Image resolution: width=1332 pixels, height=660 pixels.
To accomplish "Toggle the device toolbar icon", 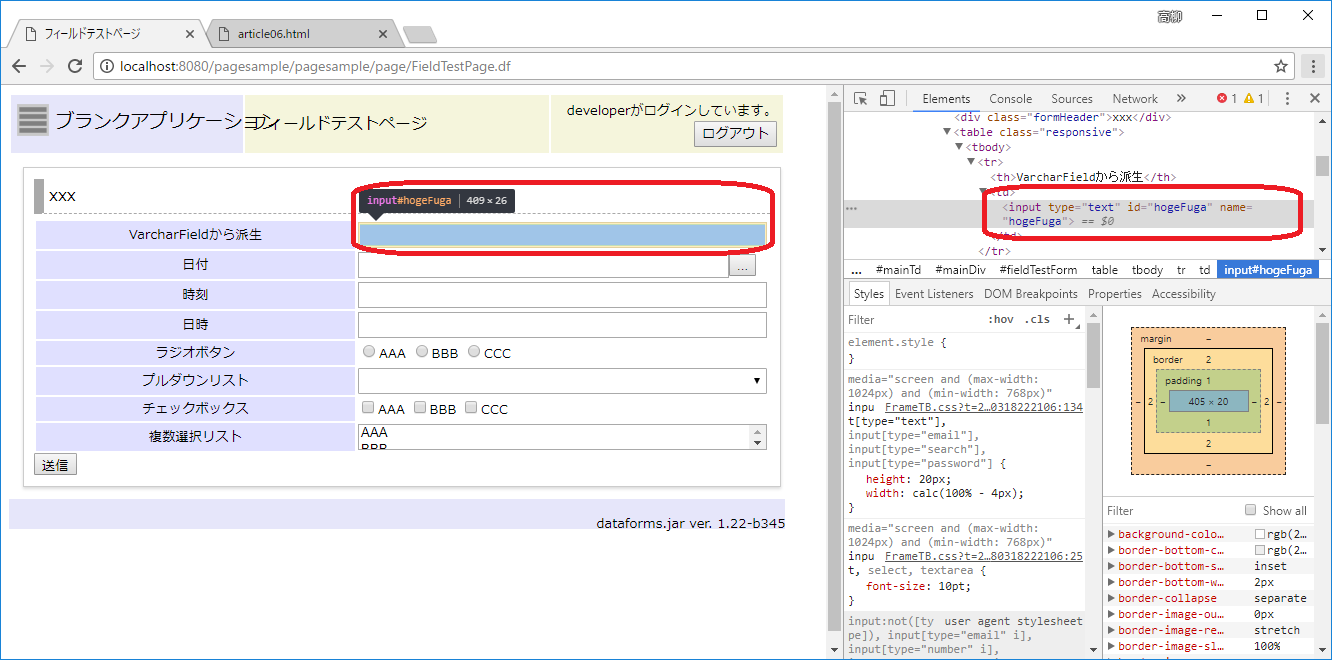I will point(887,98).
